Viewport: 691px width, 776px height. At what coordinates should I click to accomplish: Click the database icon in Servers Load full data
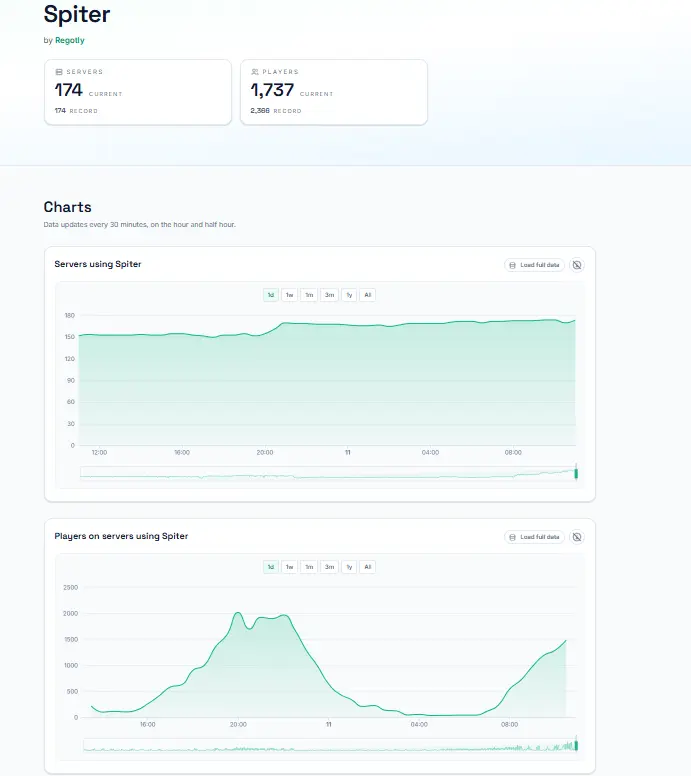pyautogui.click(x=512, y=265)
